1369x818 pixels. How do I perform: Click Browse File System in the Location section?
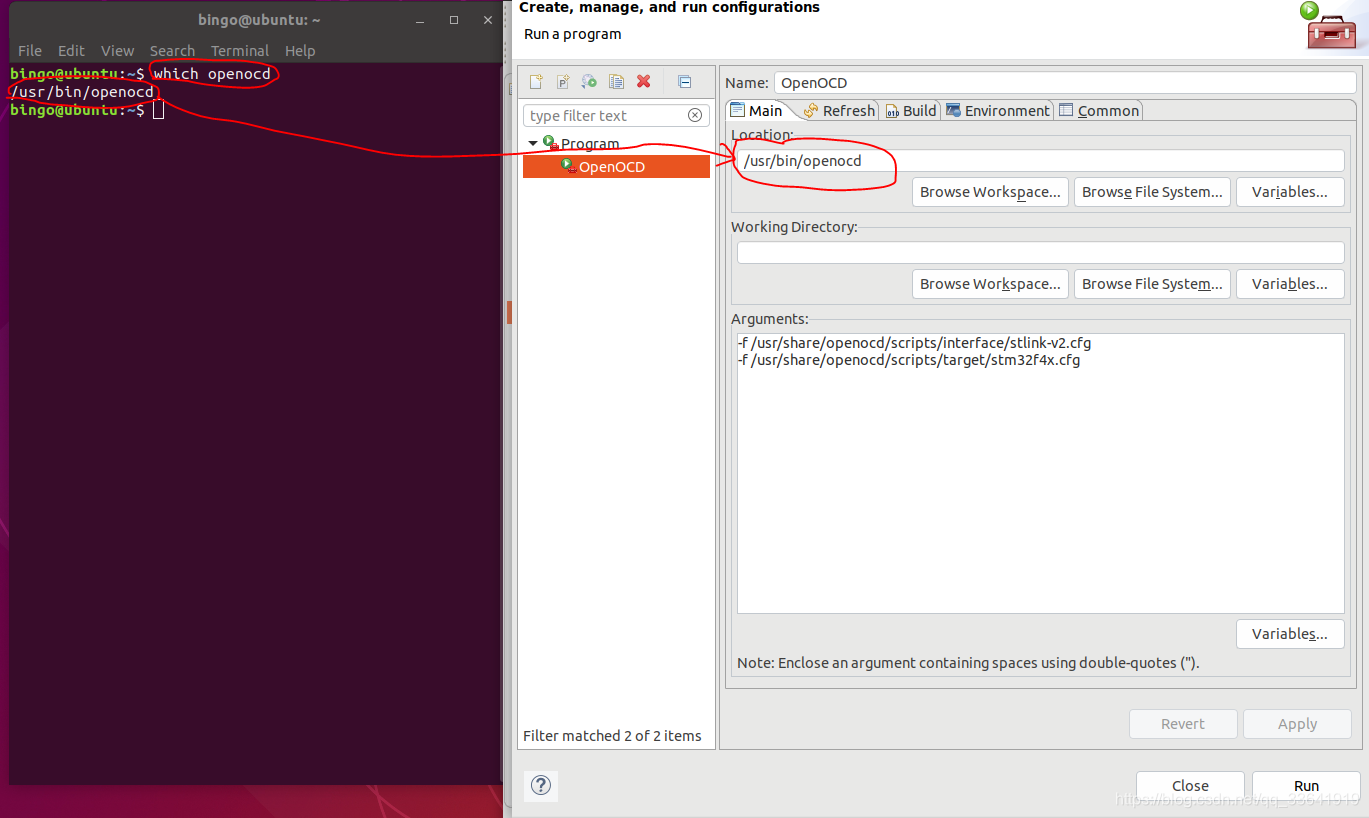pyautogui.click(x=1152, y=192)
